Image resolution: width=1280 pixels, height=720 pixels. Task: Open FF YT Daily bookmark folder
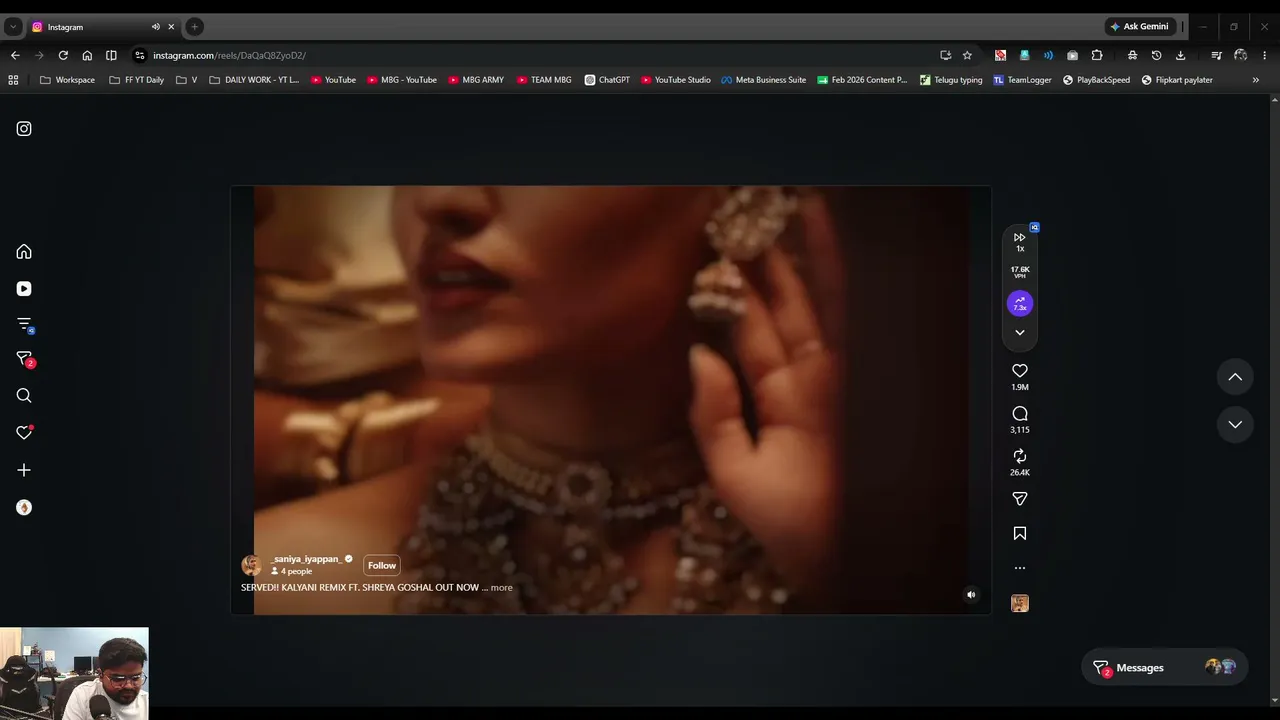pyautogui.click(x=136, y=80)
